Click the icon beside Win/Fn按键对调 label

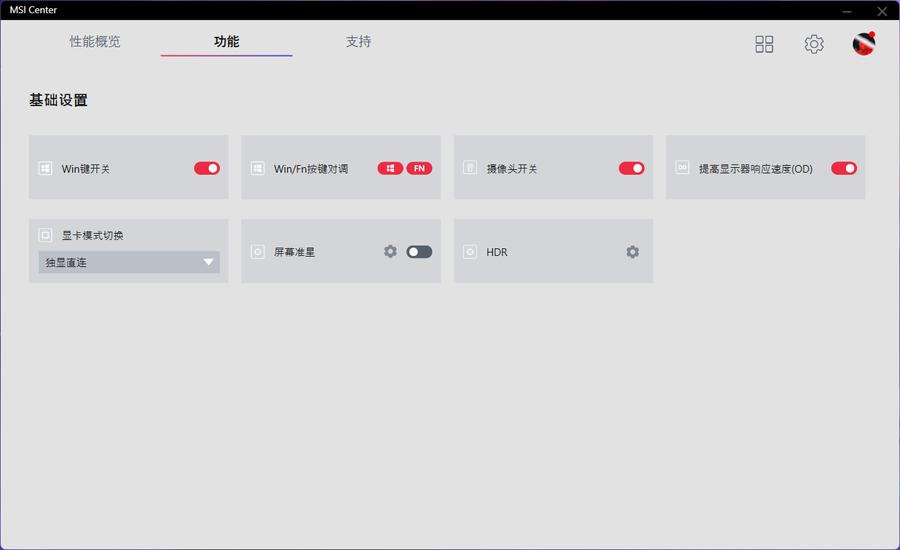pos(258,168)
